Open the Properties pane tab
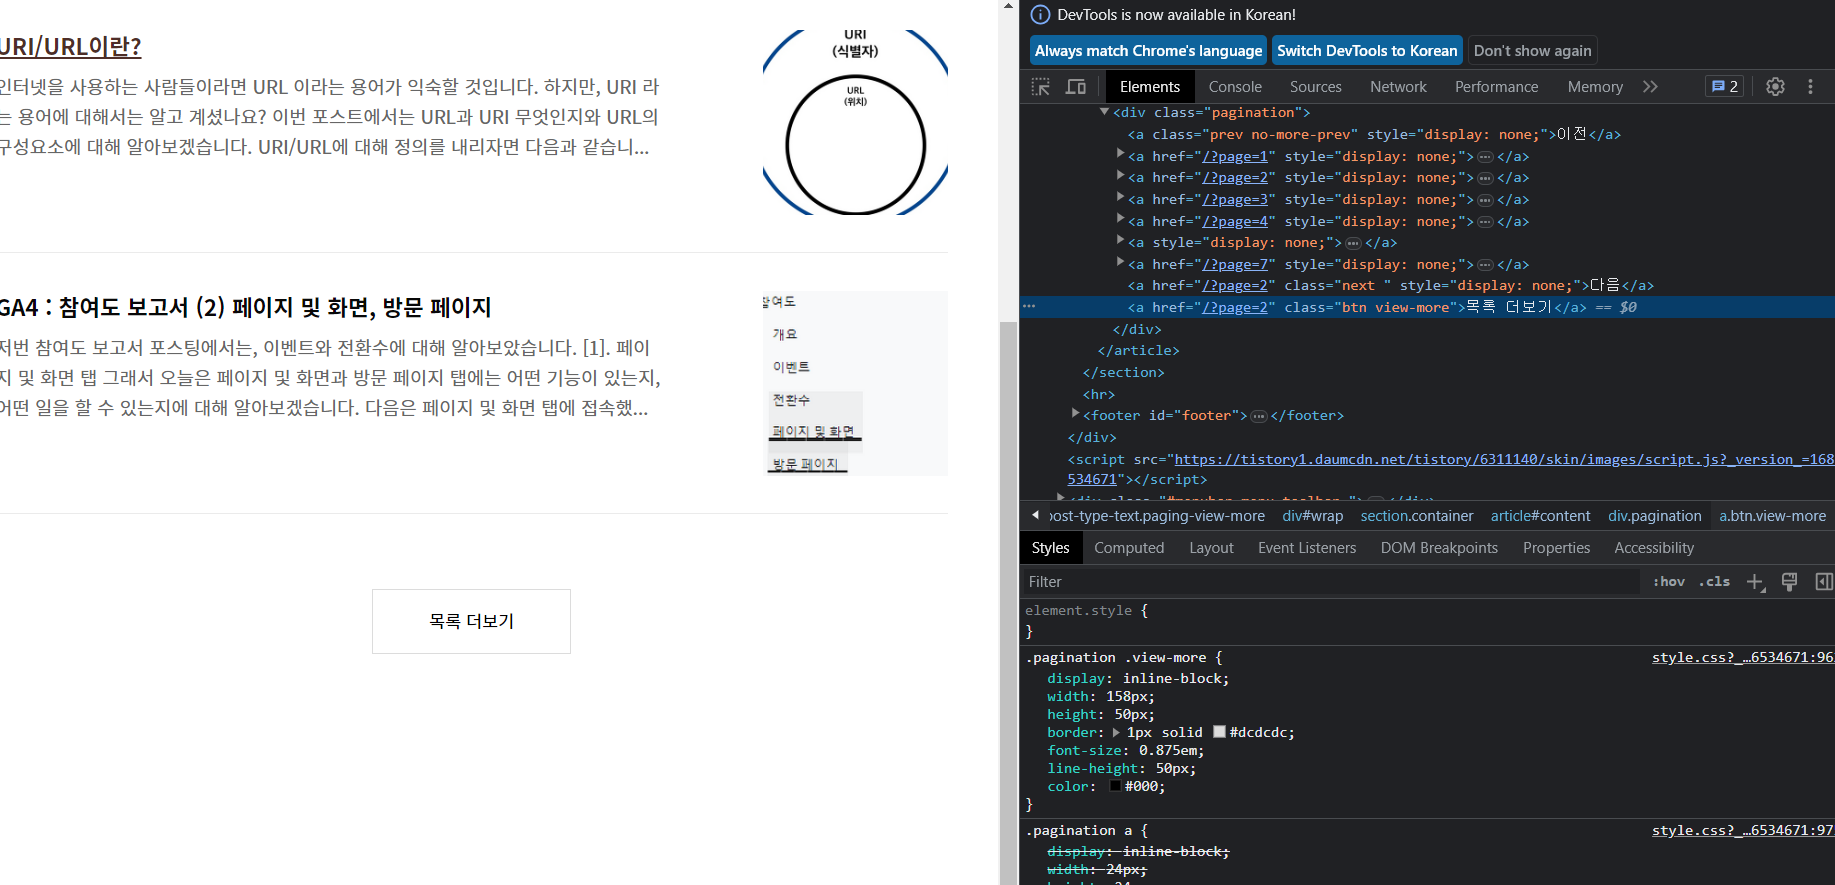Image resolution: width=1835 pixels, height=885 pixels. tap(1556, 548)
